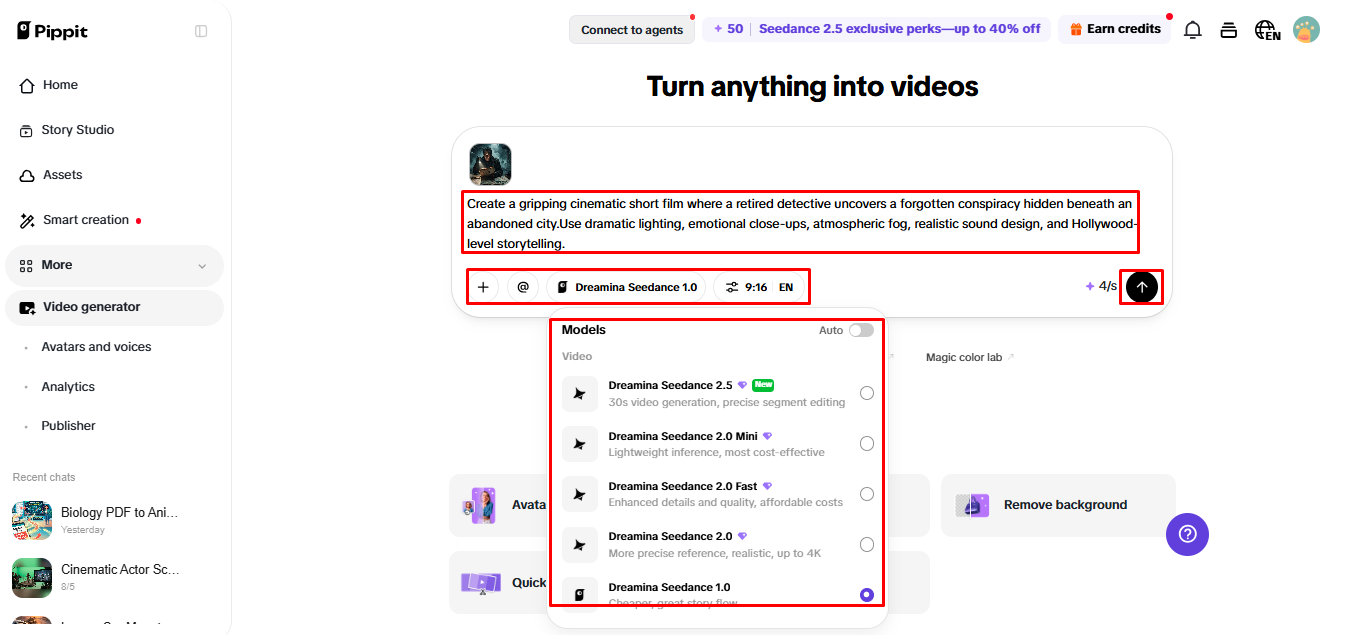The height and width of the screenshot is (635, 1363).
Task: Collapse the sidebar panel icon
Action: coord(201,31)
